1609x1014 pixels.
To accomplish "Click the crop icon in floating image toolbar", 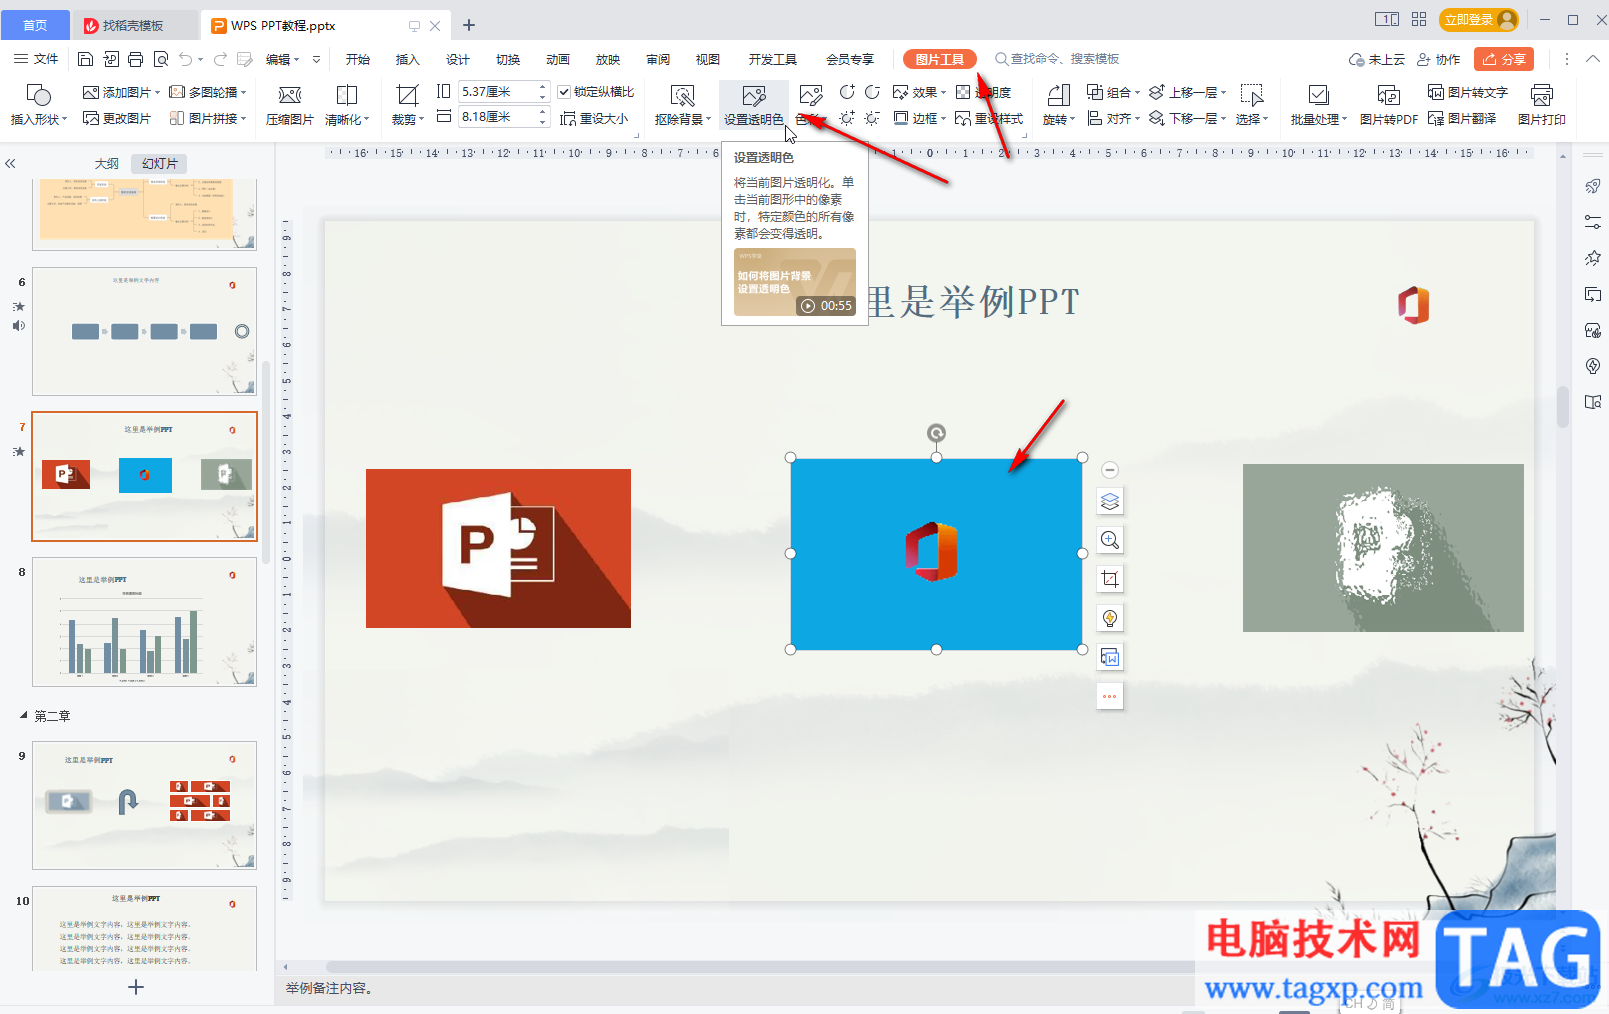I will (x=1110, y=579).
